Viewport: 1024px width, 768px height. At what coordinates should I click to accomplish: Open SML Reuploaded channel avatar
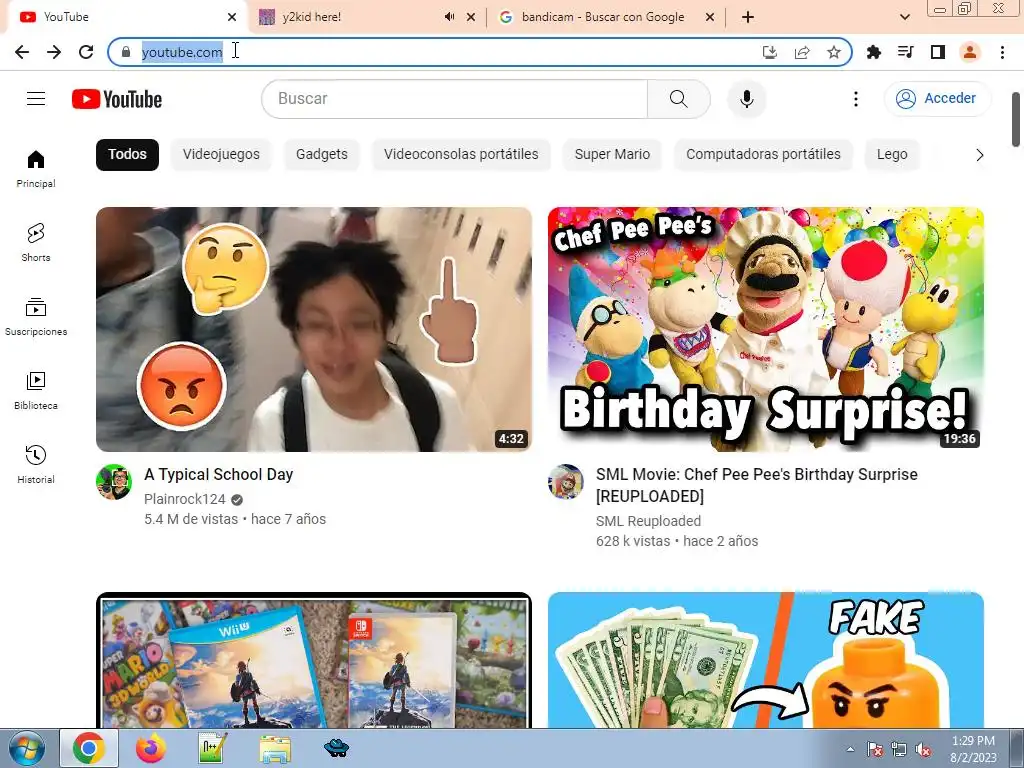click(566, 482)
